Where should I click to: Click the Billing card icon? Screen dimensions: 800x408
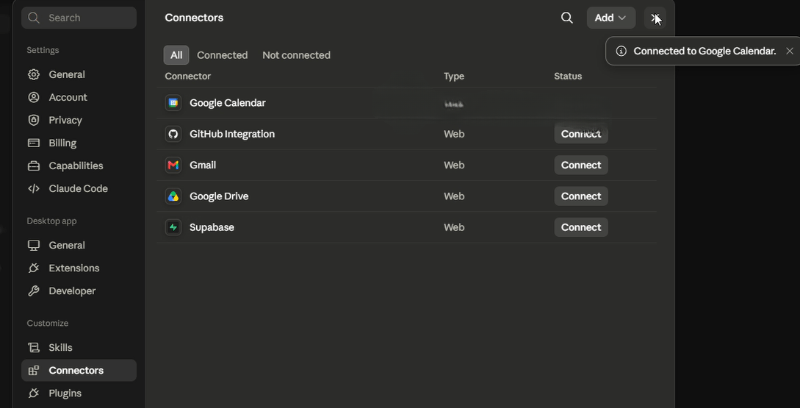[34, 143]
